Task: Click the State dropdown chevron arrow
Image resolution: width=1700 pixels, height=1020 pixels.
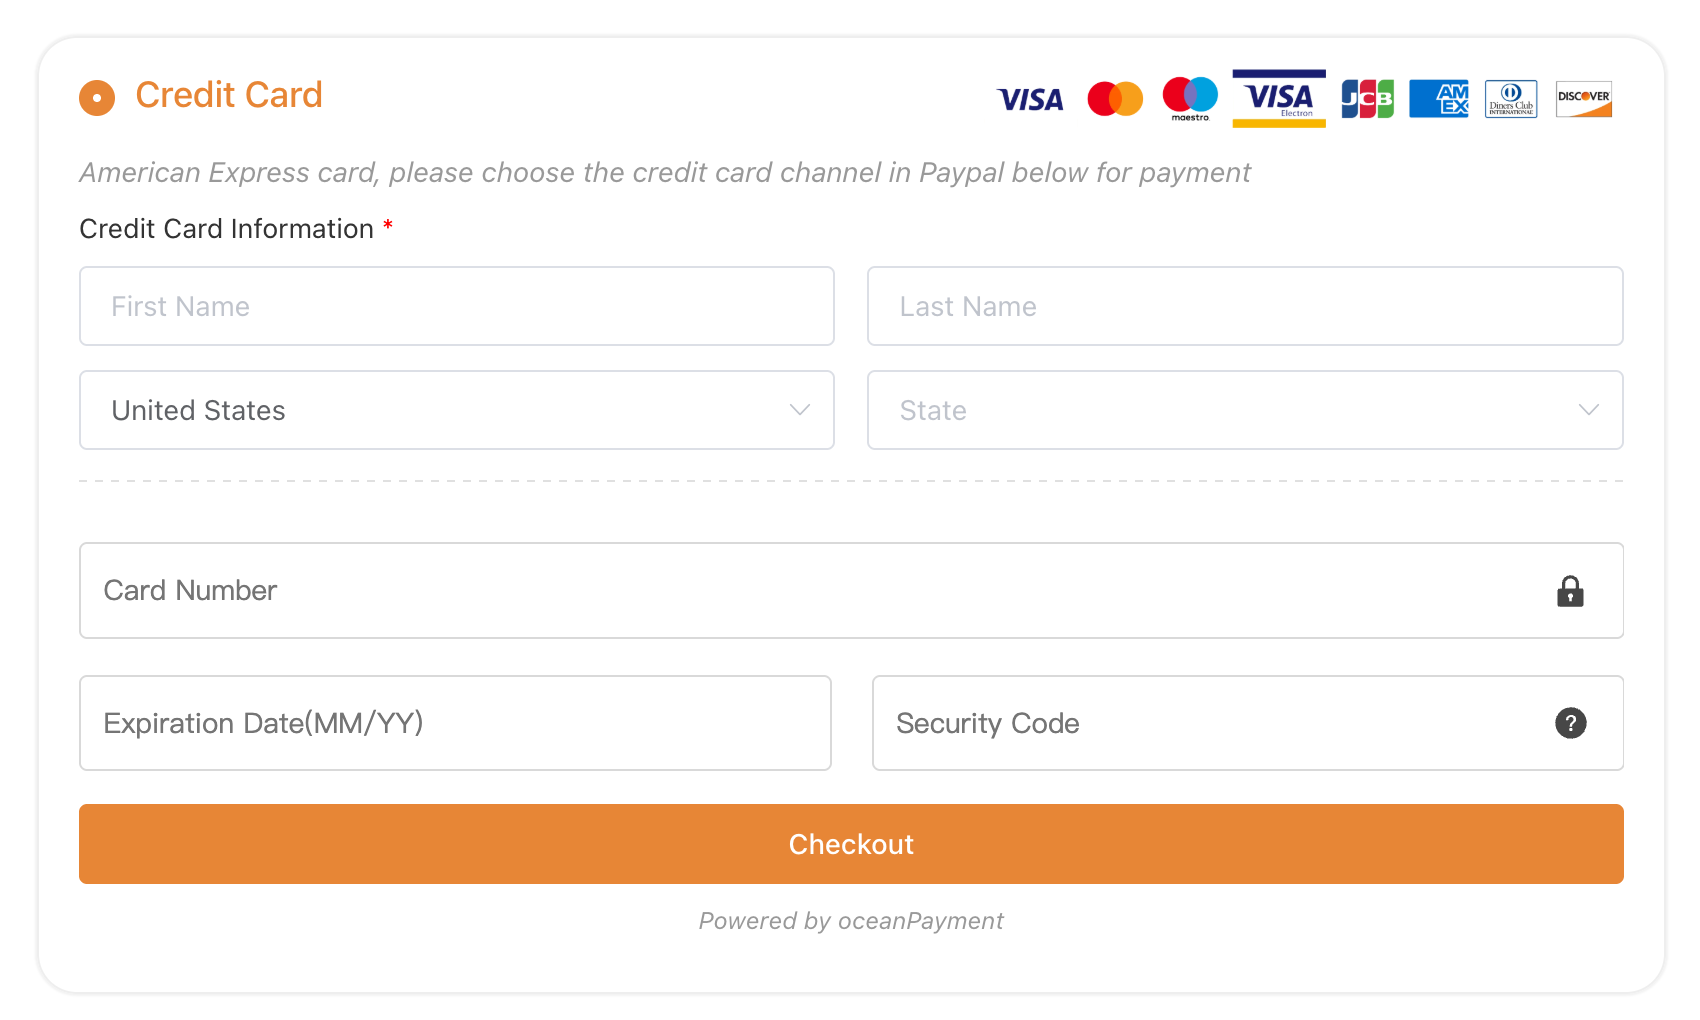Action: 1588,410
